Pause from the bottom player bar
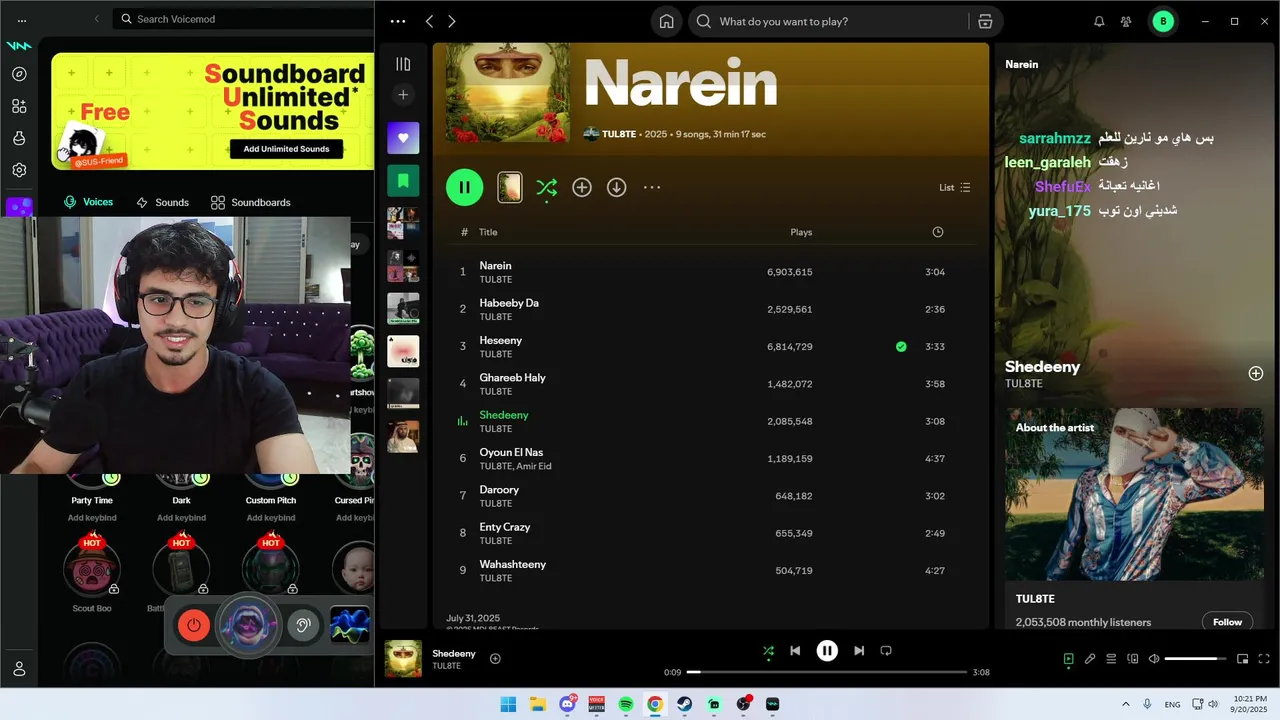Viewport: 1280px width, 720px height. [x=827, y=651]
